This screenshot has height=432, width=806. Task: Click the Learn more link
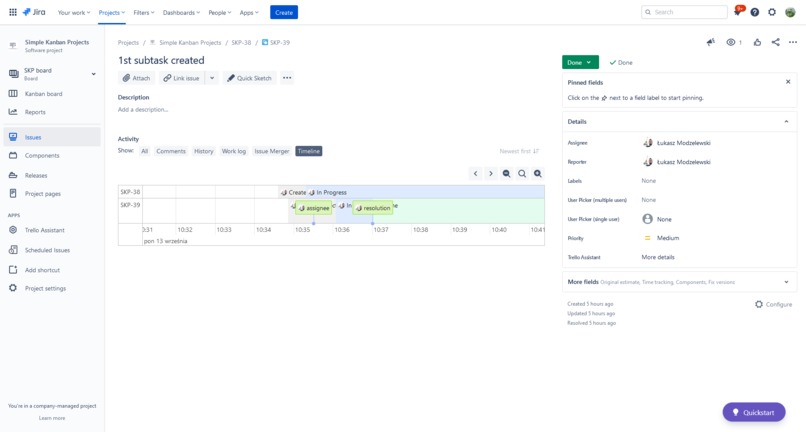pos(52,418)
